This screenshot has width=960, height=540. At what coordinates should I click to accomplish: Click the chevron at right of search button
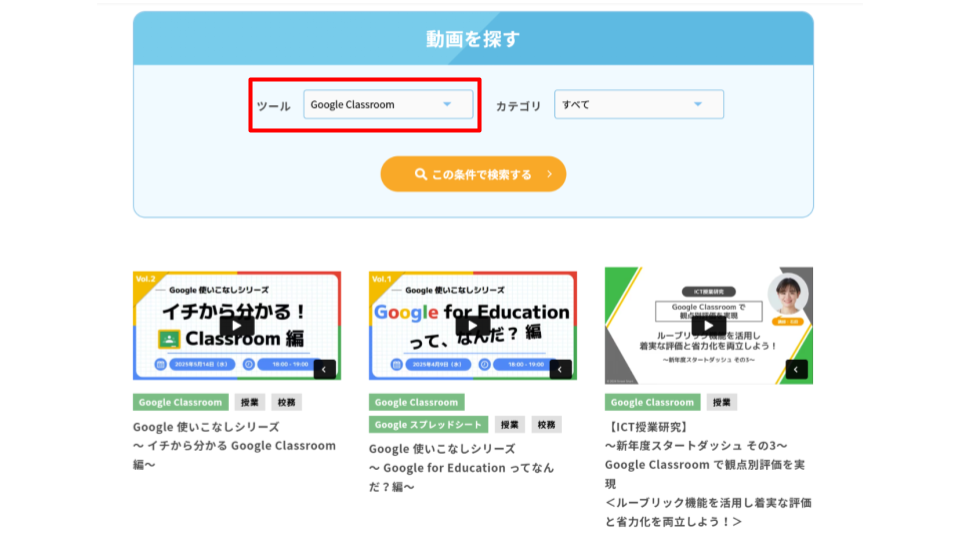pos(549,174)
